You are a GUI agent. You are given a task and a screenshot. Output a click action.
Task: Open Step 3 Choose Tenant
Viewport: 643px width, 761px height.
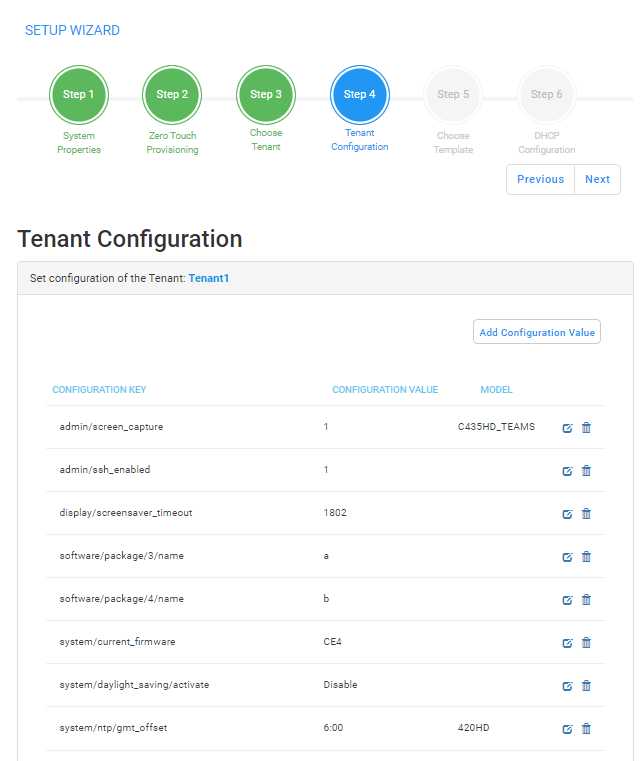click(x=266, y=95)
